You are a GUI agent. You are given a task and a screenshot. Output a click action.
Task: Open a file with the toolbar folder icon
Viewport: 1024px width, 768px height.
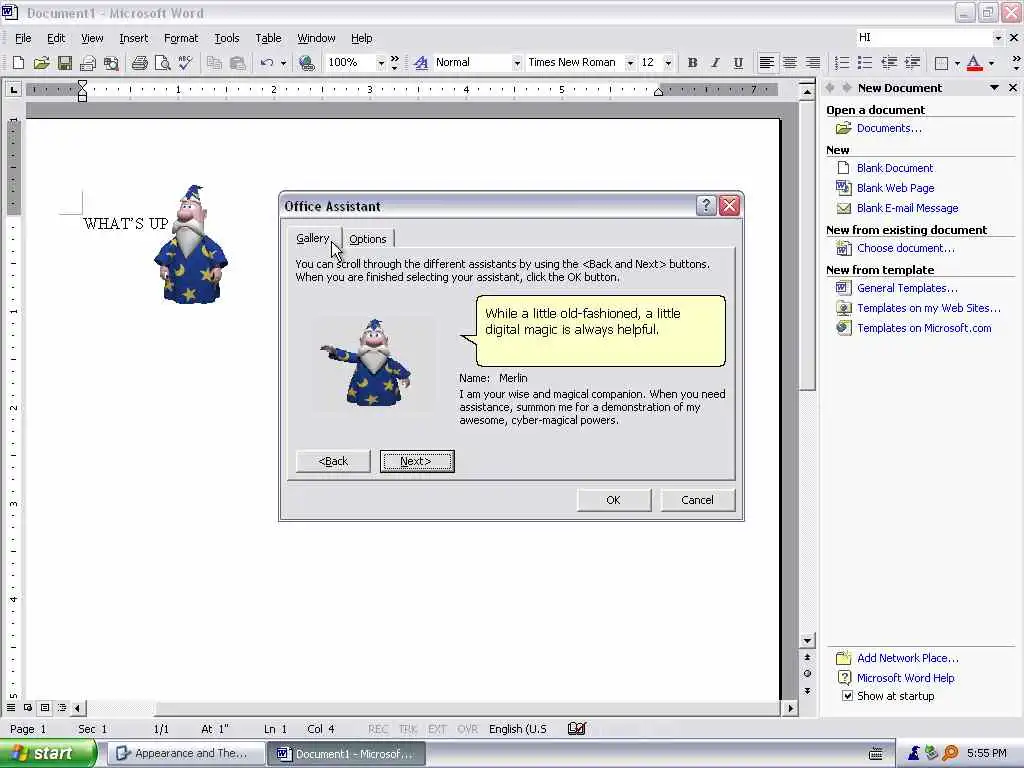[x=41, y=63]
